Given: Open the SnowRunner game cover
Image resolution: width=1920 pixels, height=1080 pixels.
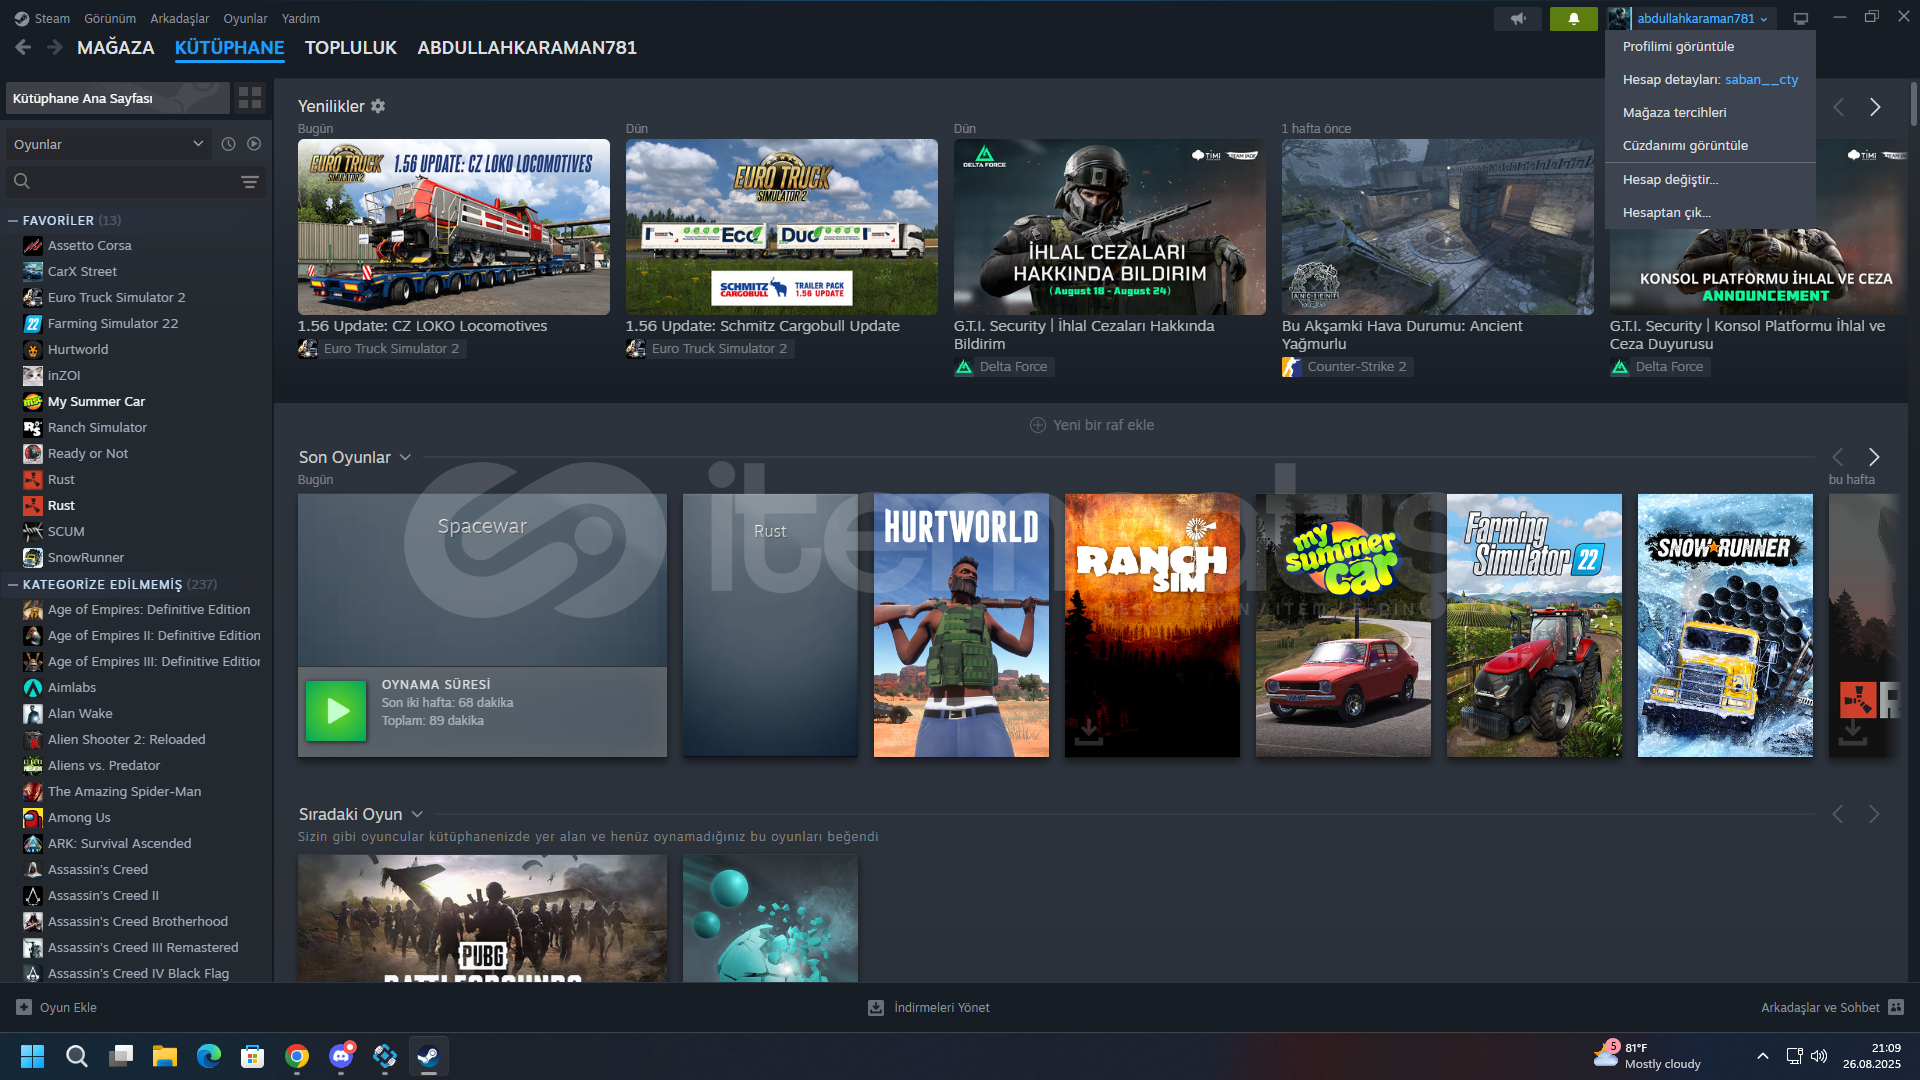Looking at the screenshot, I should tap(1725, 625).
